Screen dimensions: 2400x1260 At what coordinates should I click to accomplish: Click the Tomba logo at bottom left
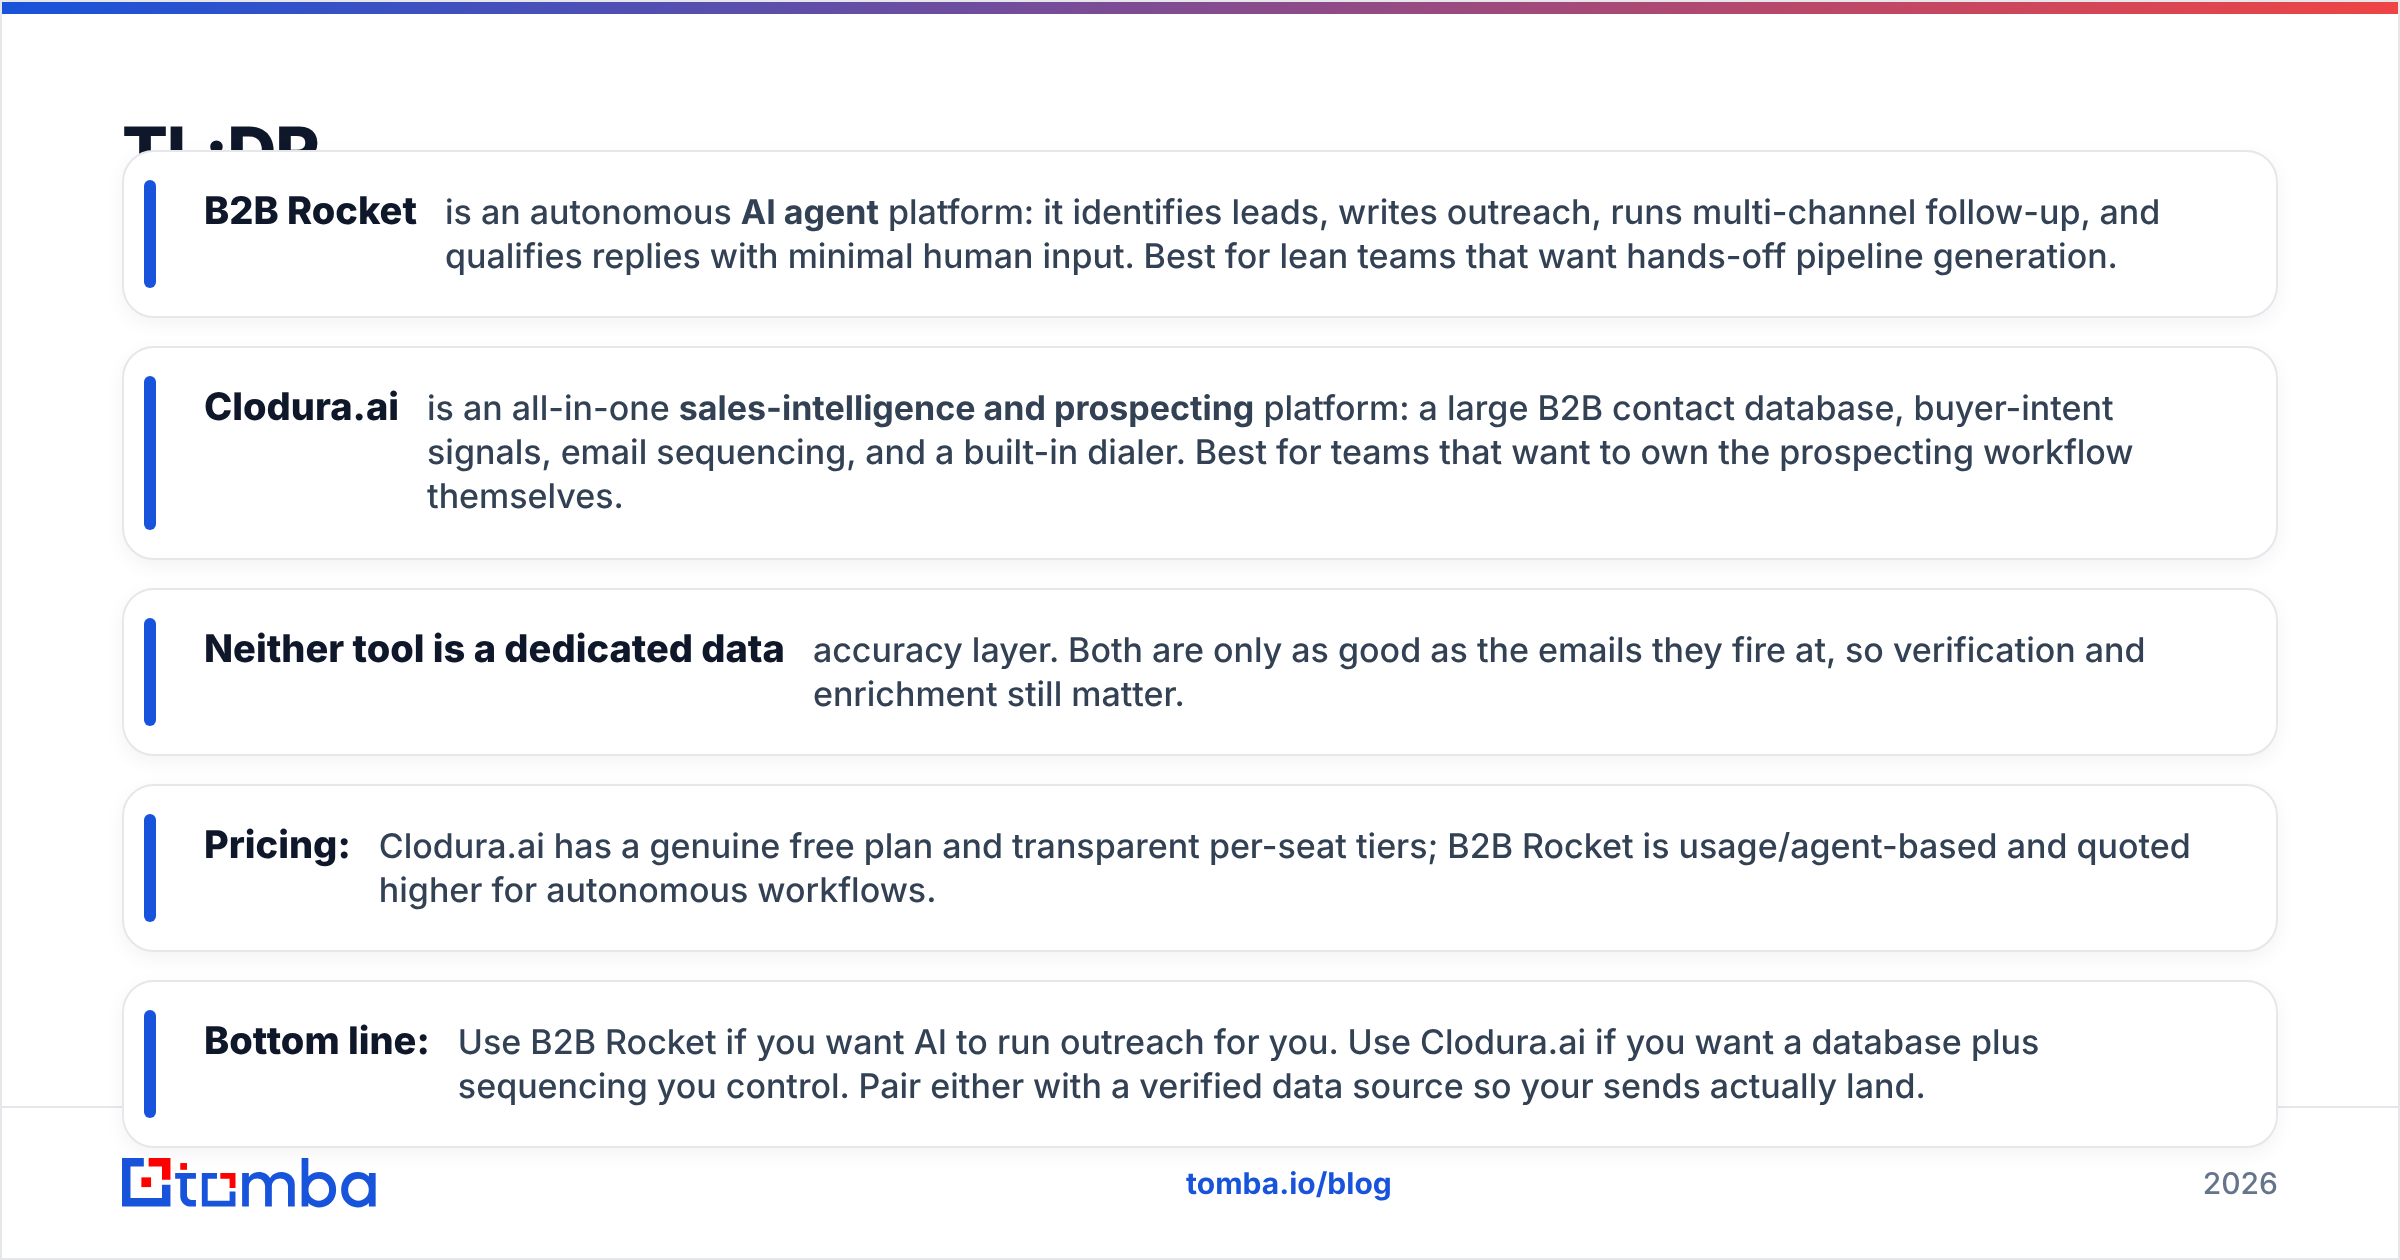[x=249, y=1183]
